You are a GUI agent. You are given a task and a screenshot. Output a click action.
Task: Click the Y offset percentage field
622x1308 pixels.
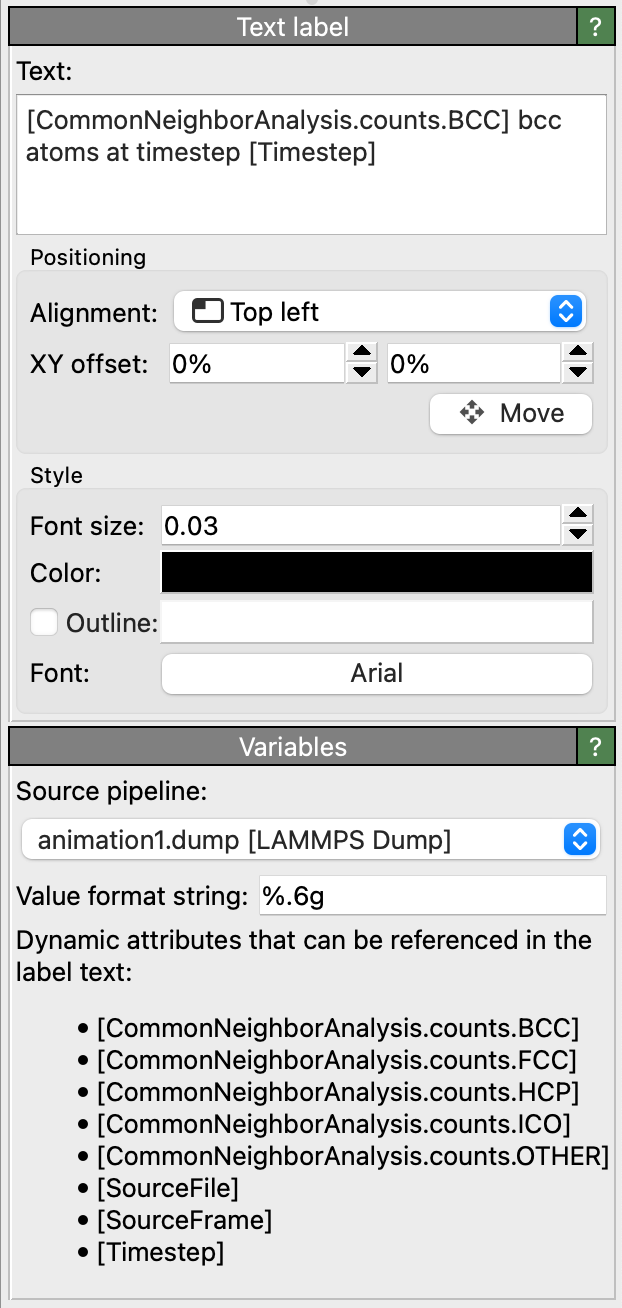472,364
